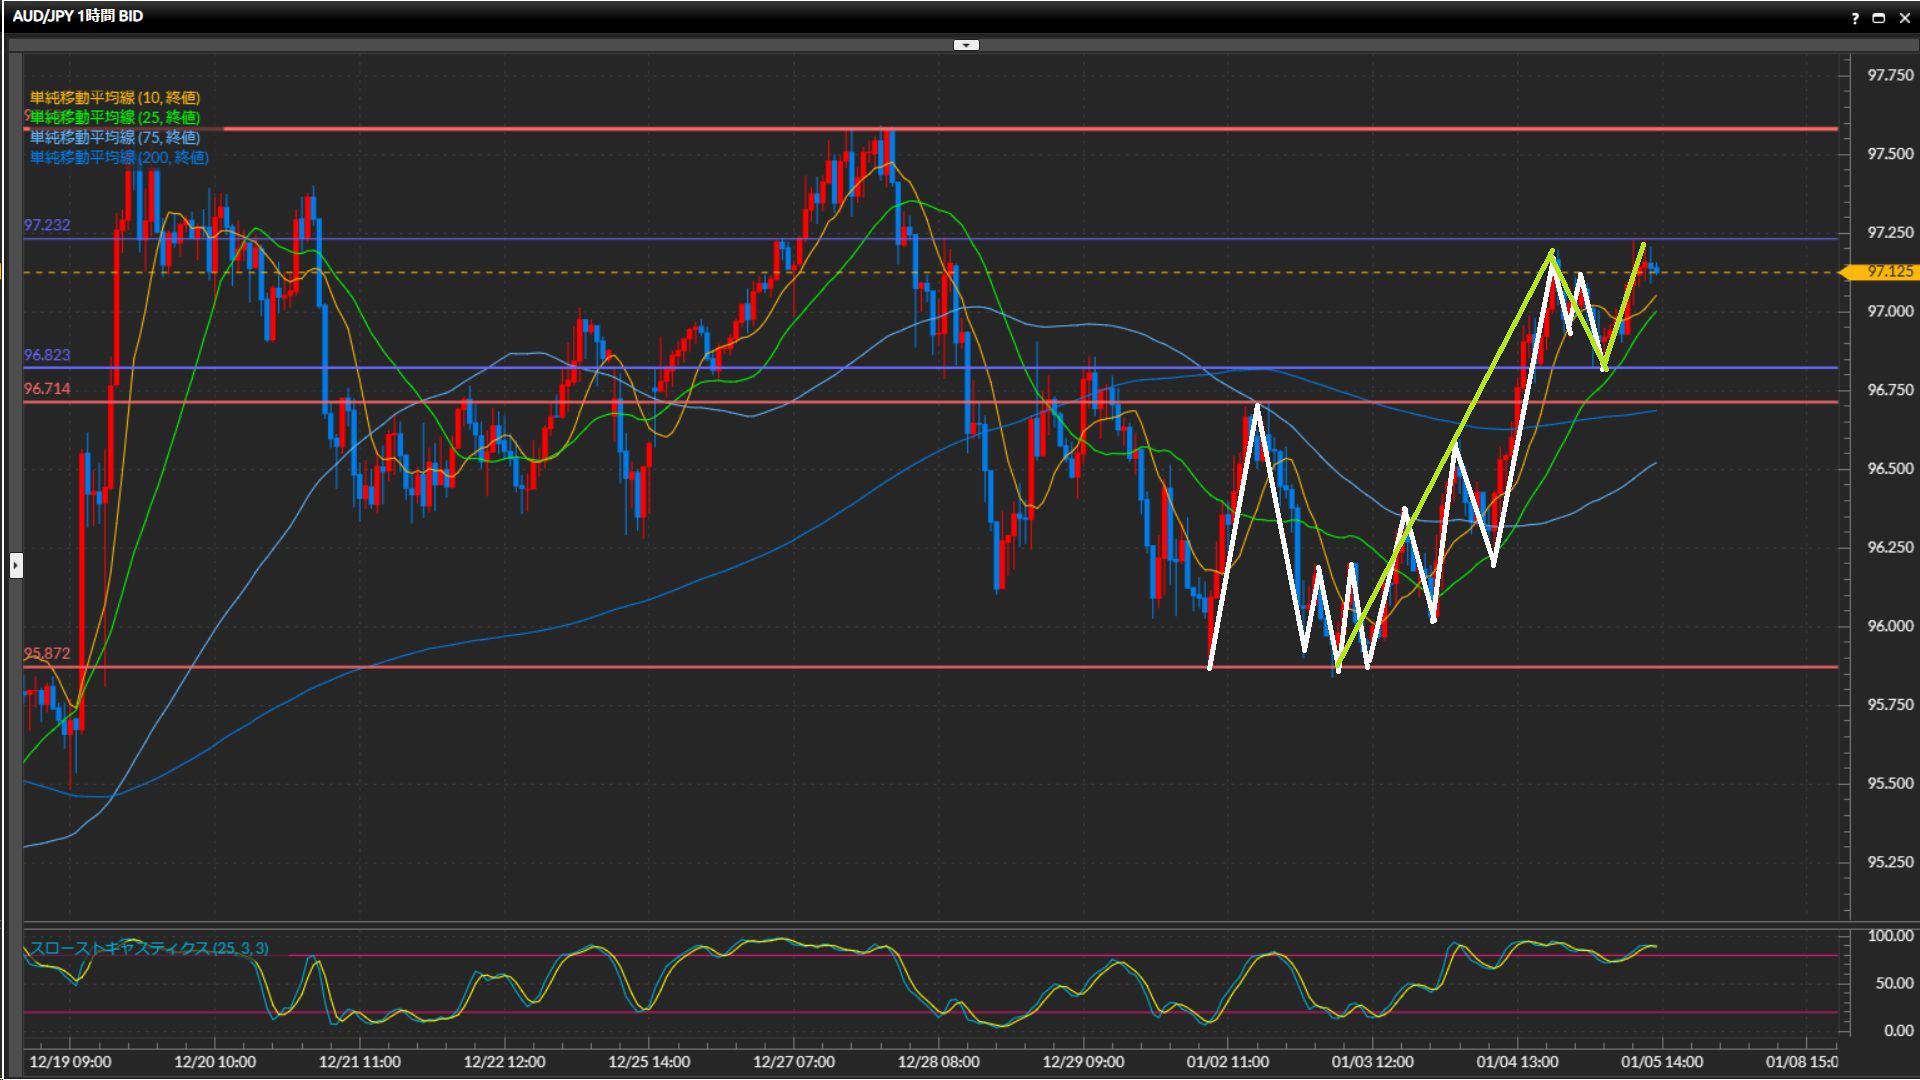This screenshot has height=1080, width=1920.
Task: Select the 96.714 red line label
Action: tap(47, 389)
